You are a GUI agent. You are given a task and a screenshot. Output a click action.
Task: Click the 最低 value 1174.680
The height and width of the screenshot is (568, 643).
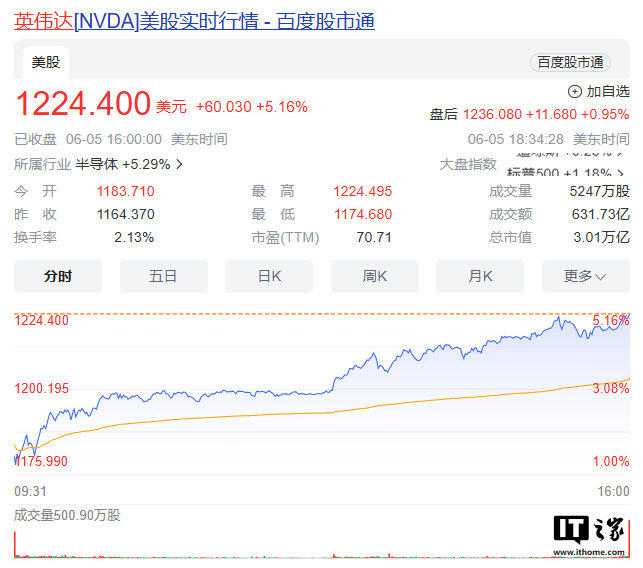(x=363, y=214)
